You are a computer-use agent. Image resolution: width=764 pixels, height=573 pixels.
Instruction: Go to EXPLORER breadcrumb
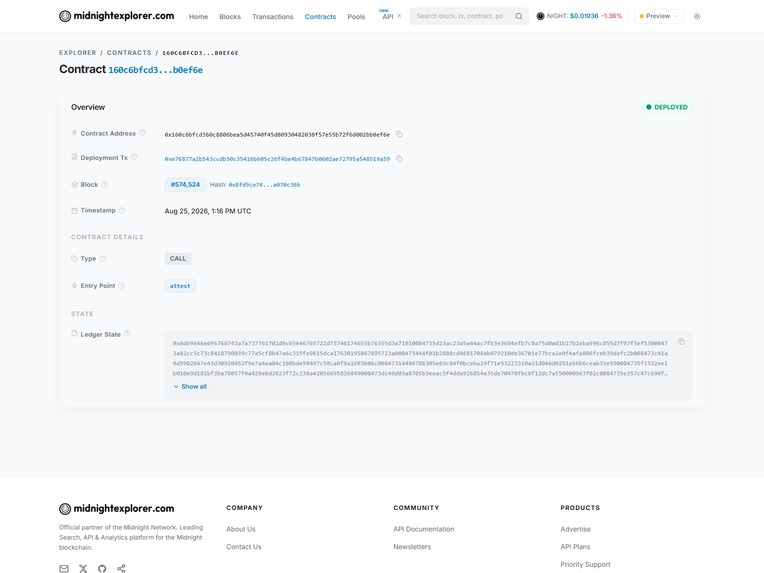point(77,53)
